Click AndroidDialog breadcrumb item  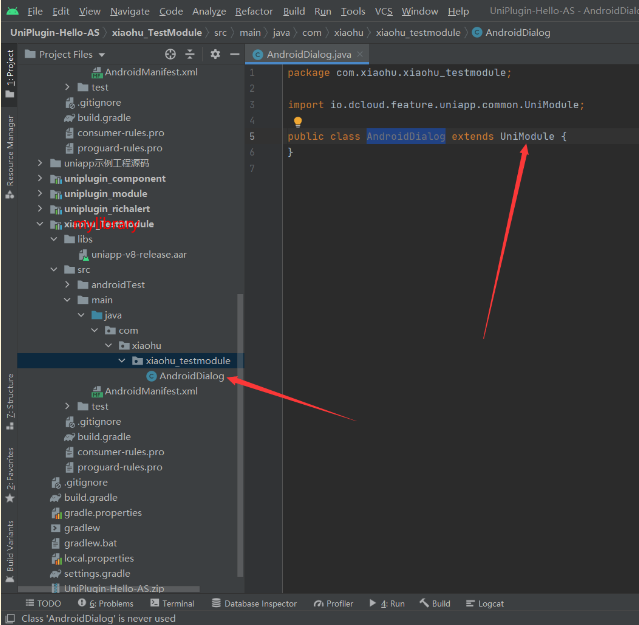pos(511,33)
